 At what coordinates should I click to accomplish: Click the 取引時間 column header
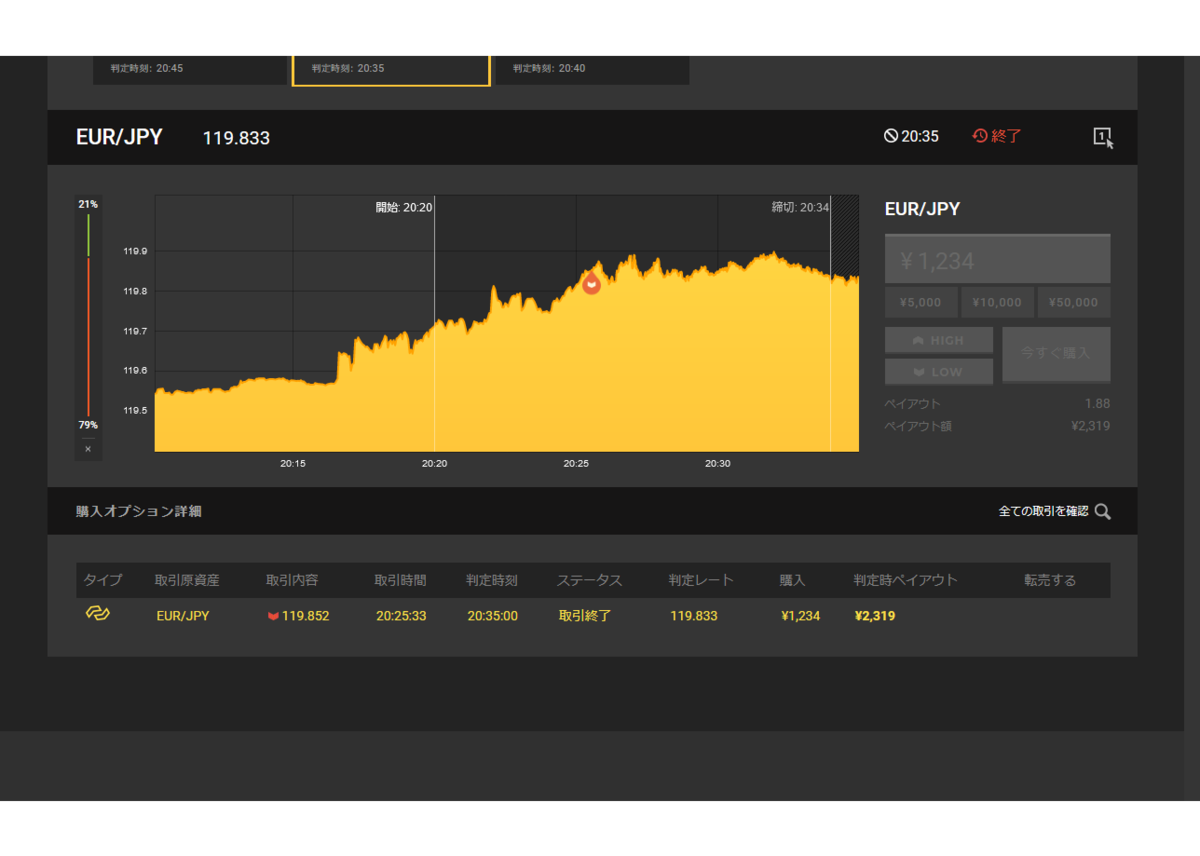pos(400,580)
